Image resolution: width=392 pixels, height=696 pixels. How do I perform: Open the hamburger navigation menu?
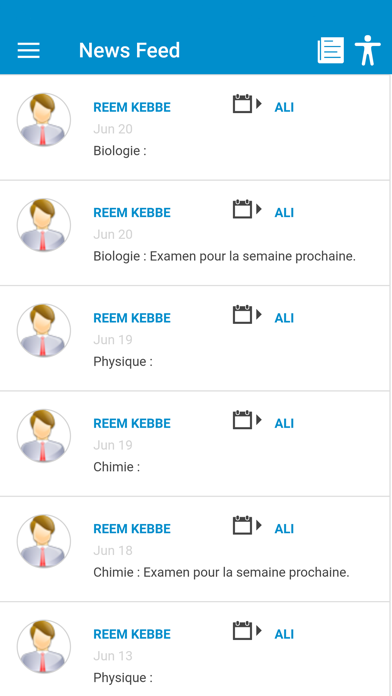click(x=28, y=51)
